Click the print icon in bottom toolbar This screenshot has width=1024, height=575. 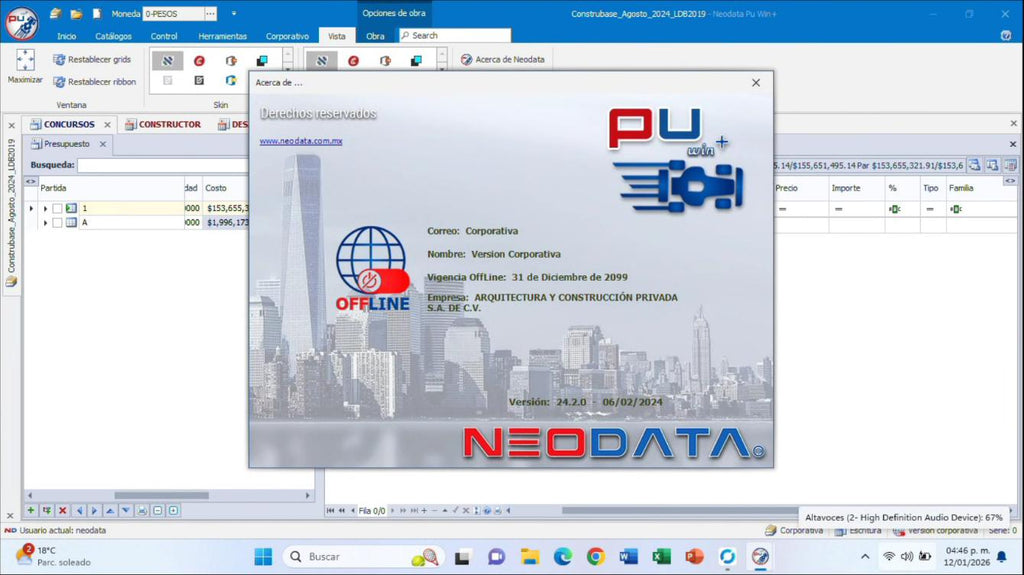142,510
